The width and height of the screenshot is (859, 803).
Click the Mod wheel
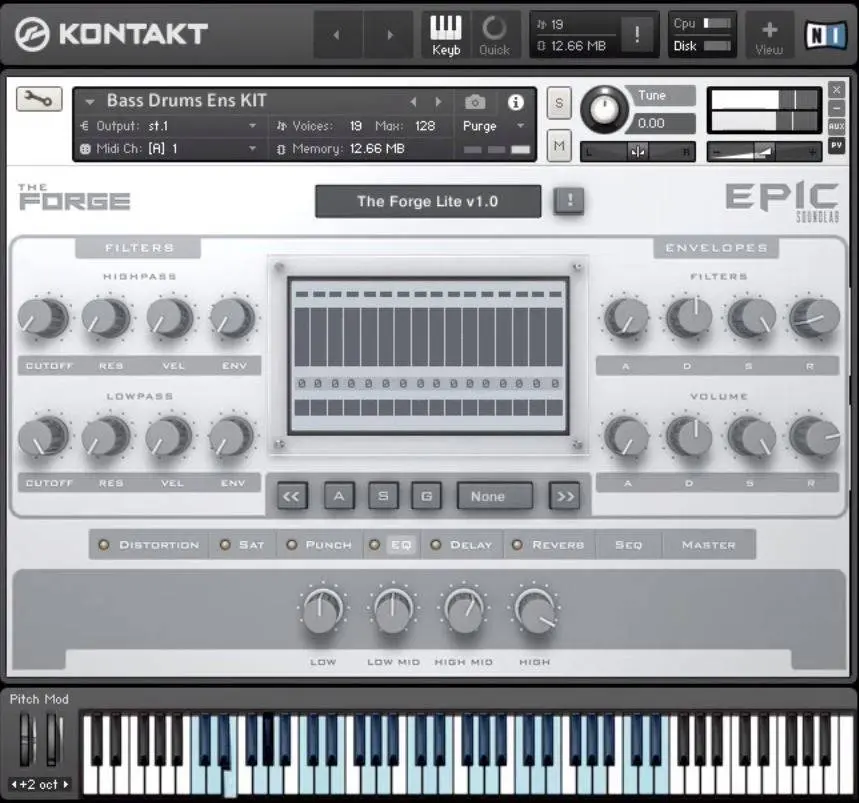tap(53, 738)
